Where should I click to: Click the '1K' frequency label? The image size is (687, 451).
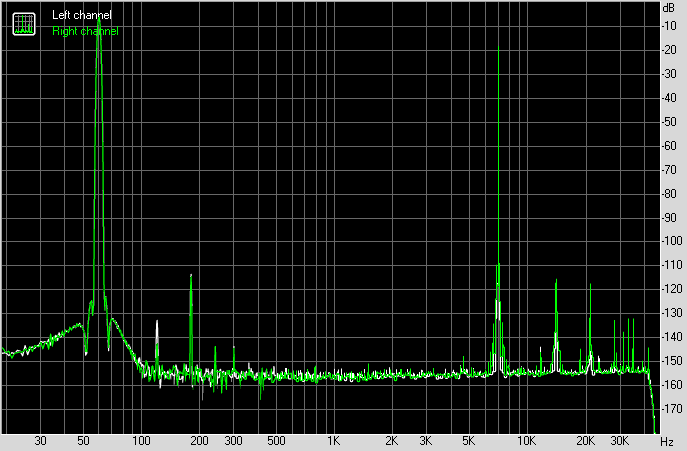point(333,440)
